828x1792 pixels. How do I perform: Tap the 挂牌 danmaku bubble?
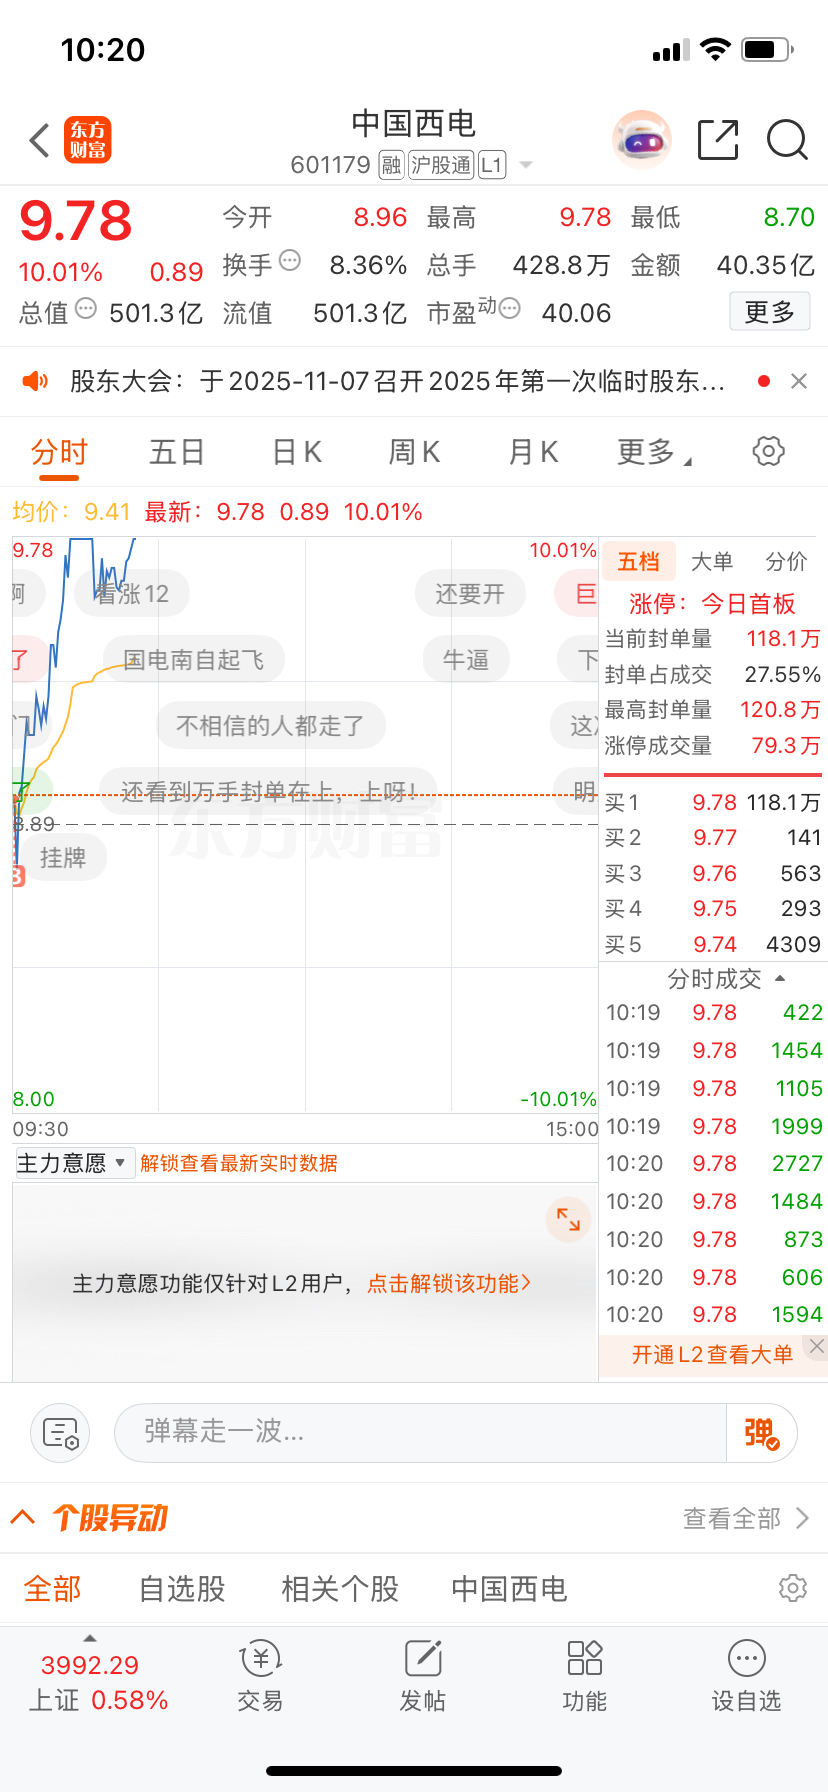click(x=62, y=858)
